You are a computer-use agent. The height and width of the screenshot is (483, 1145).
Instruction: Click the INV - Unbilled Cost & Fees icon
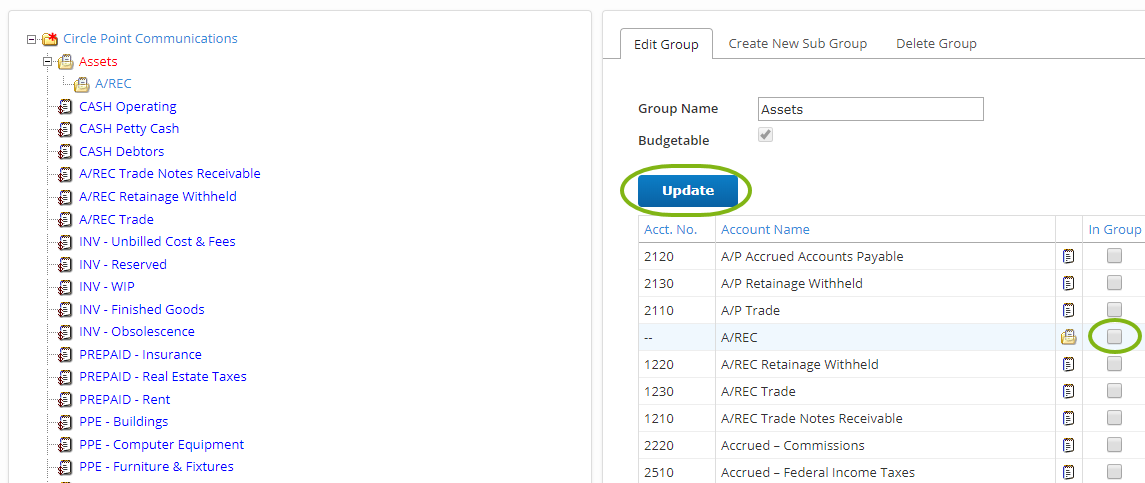click(65, 242)
